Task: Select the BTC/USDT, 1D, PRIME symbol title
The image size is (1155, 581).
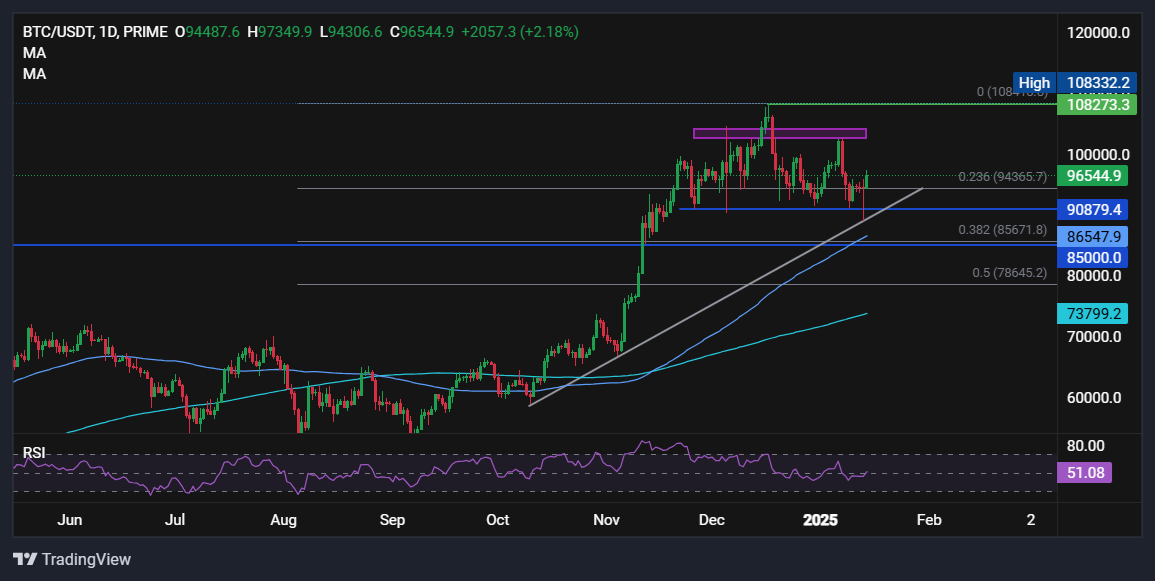Action: tap(95, 32)
